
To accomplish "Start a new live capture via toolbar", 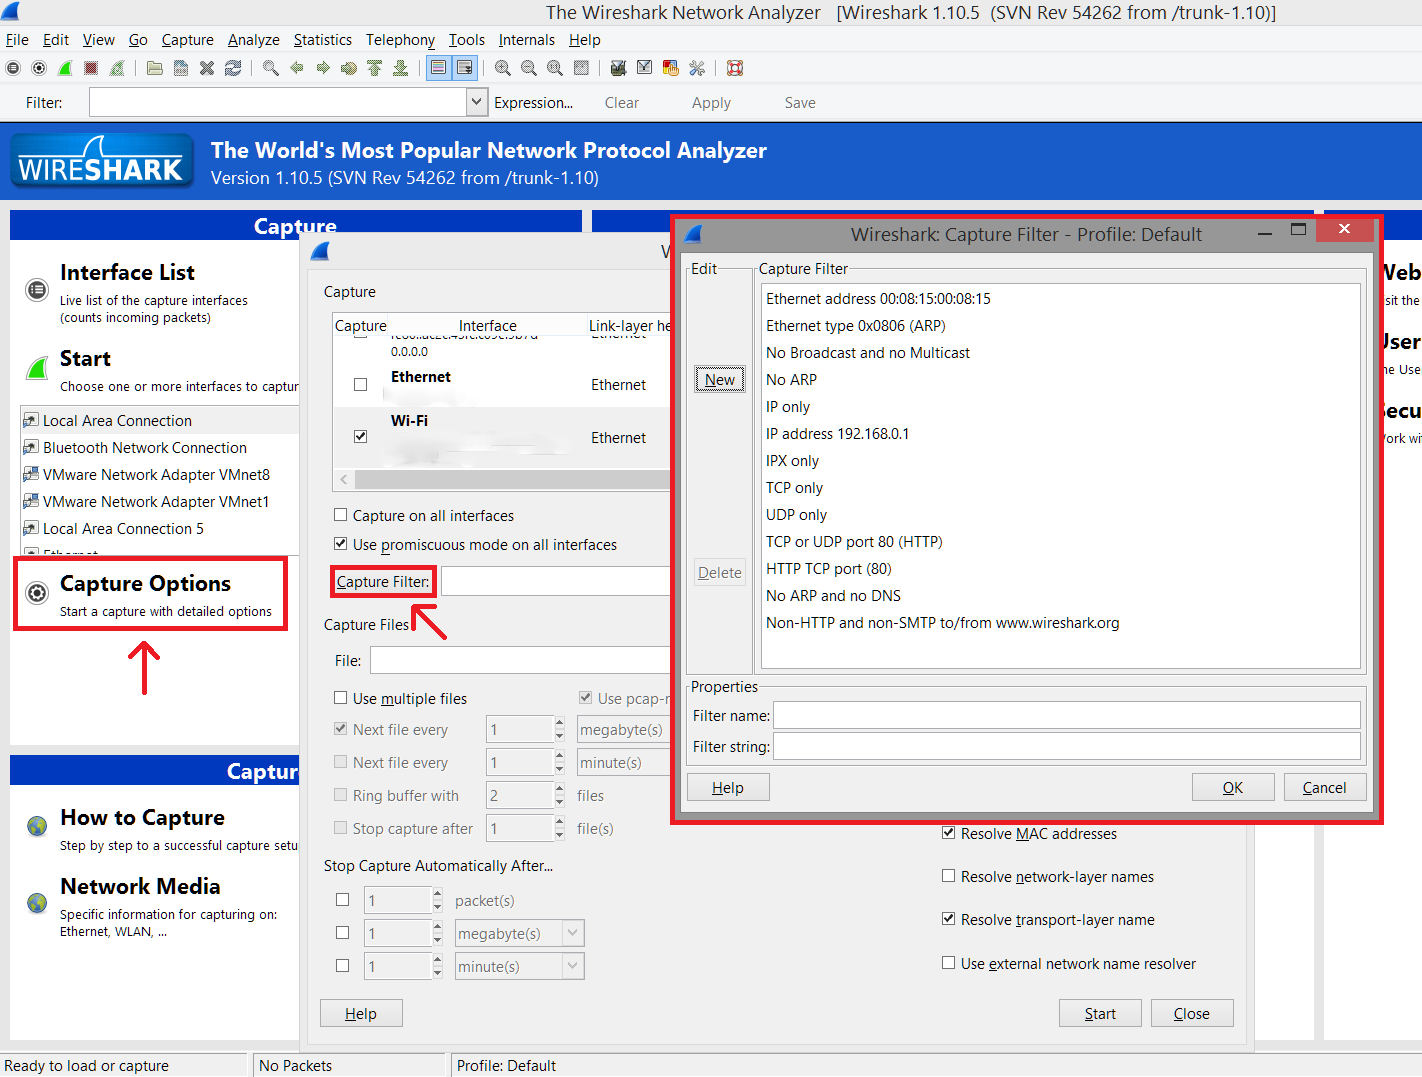I will point(65,68).
